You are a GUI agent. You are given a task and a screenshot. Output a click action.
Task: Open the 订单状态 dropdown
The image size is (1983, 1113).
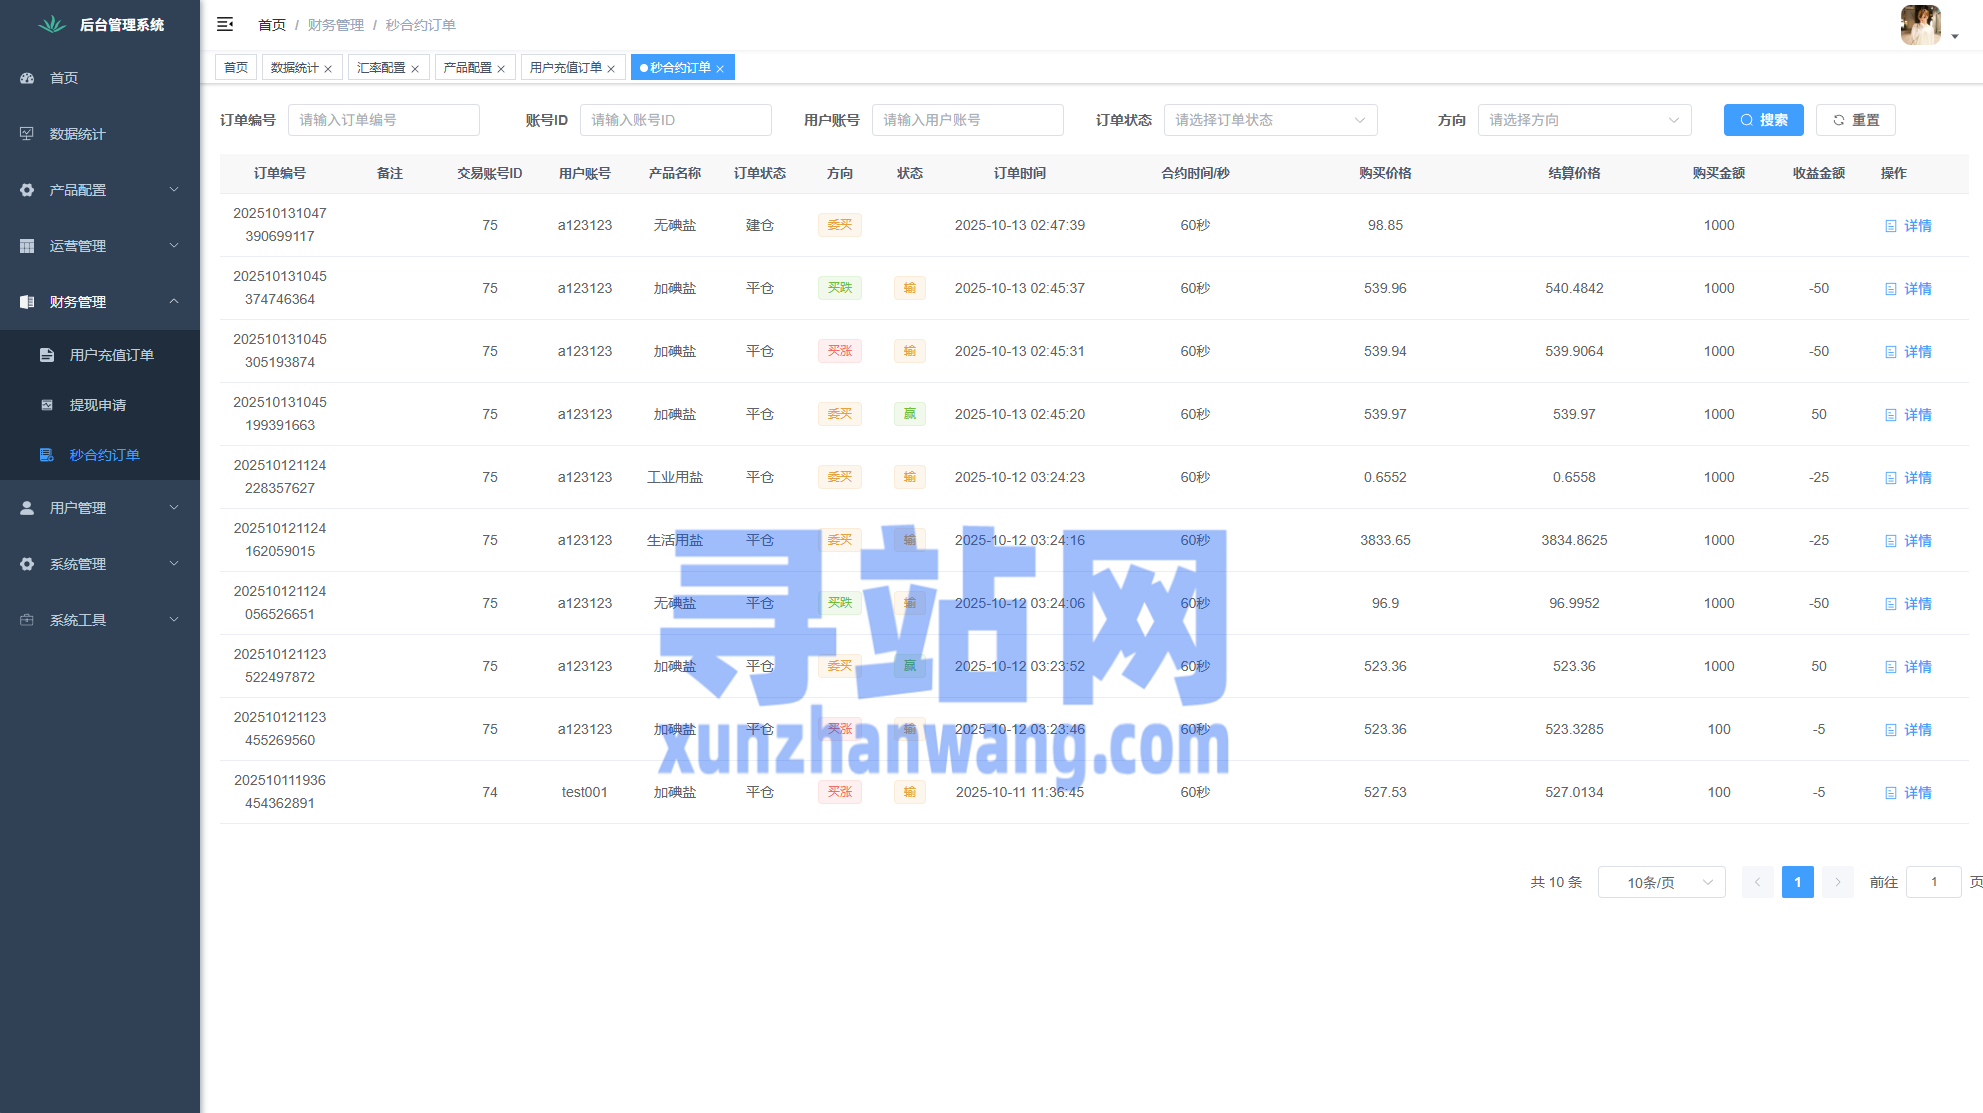1270,120
